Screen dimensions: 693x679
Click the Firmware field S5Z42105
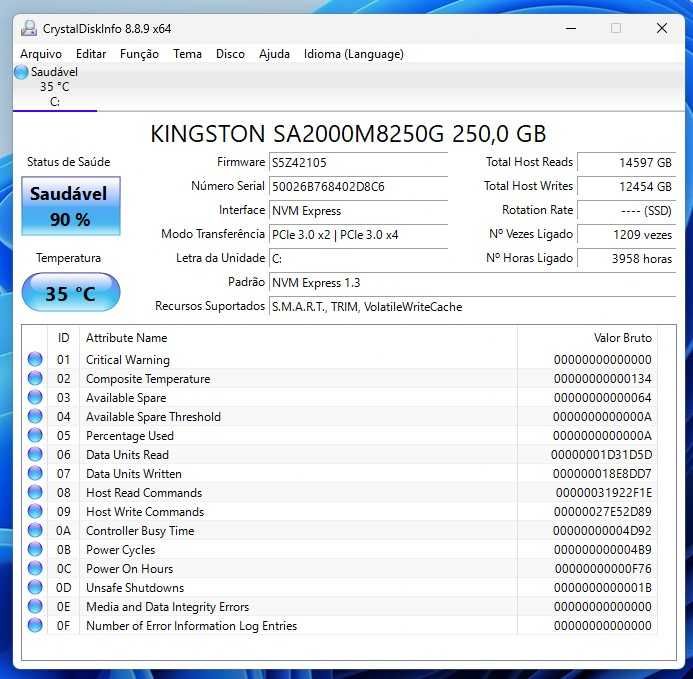click(358, 163)
